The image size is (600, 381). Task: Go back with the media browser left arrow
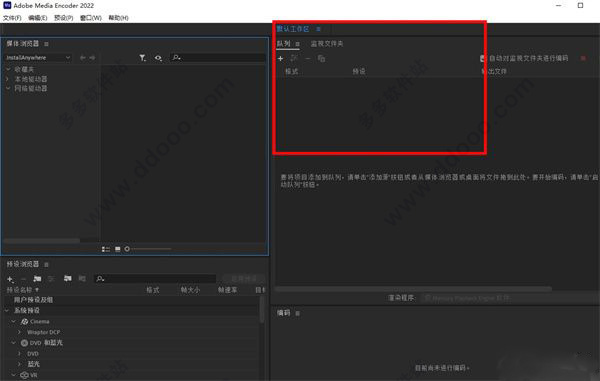(83, 58)
